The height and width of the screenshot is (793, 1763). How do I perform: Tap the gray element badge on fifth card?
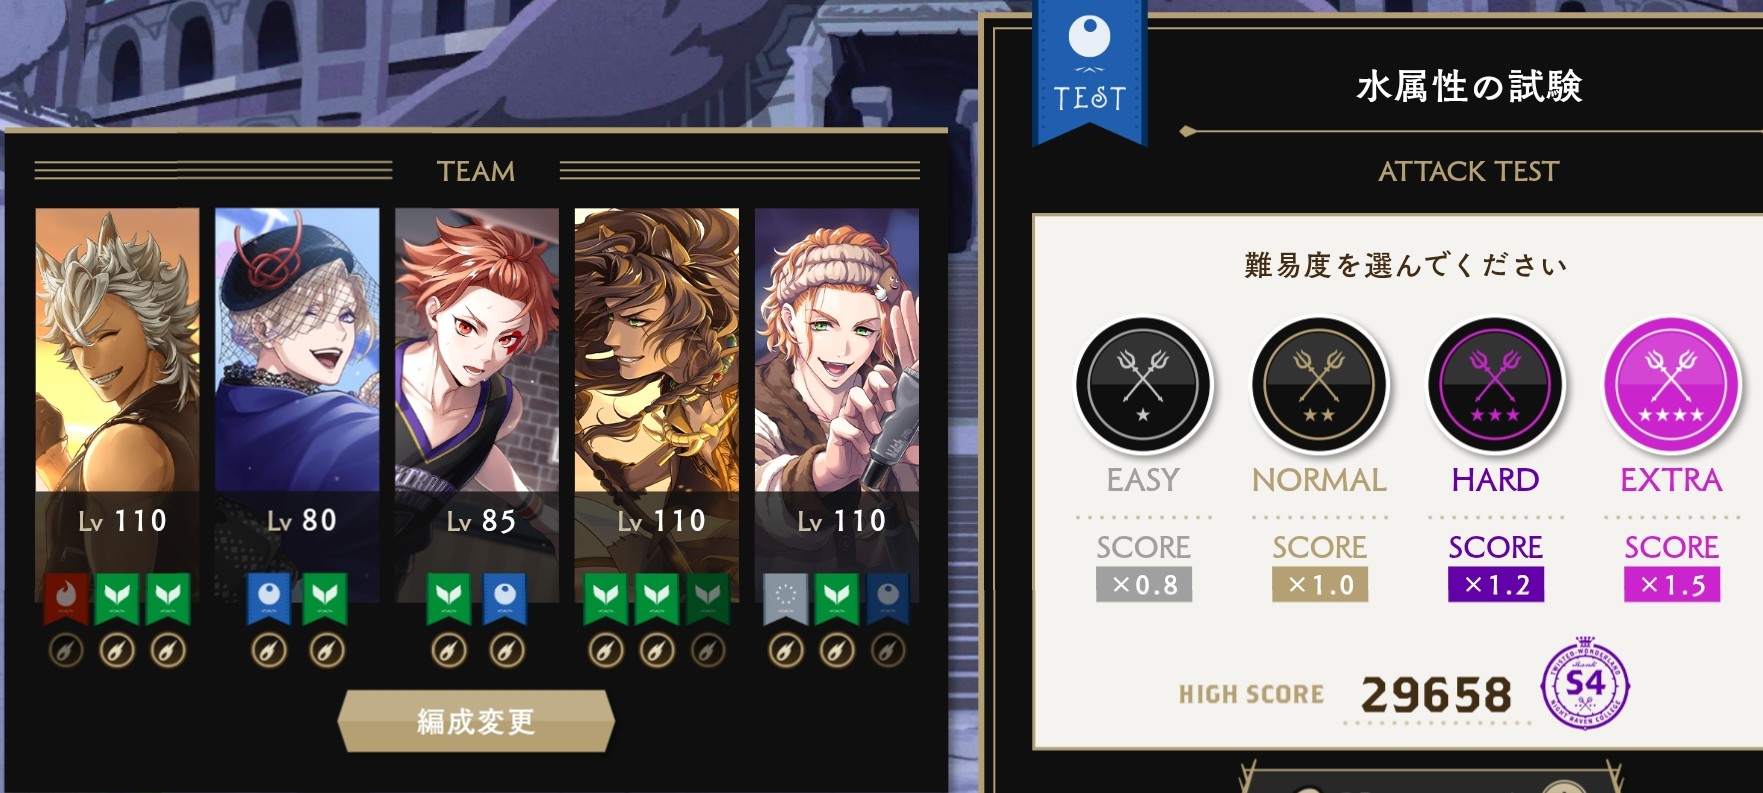point(785,598)
